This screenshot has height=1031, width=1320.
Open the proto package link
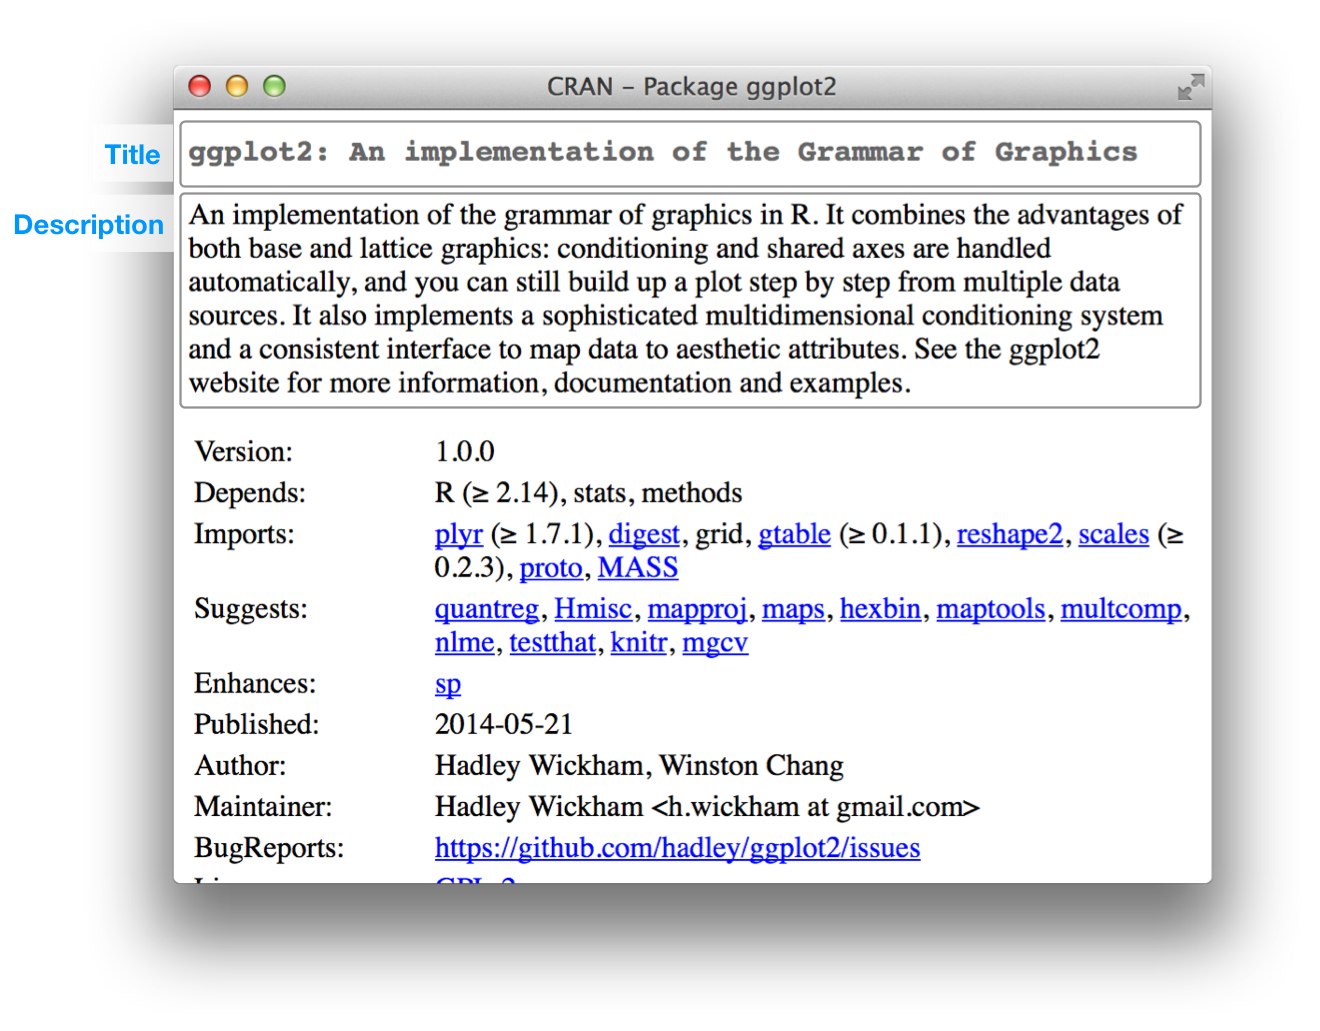(551, 568)
